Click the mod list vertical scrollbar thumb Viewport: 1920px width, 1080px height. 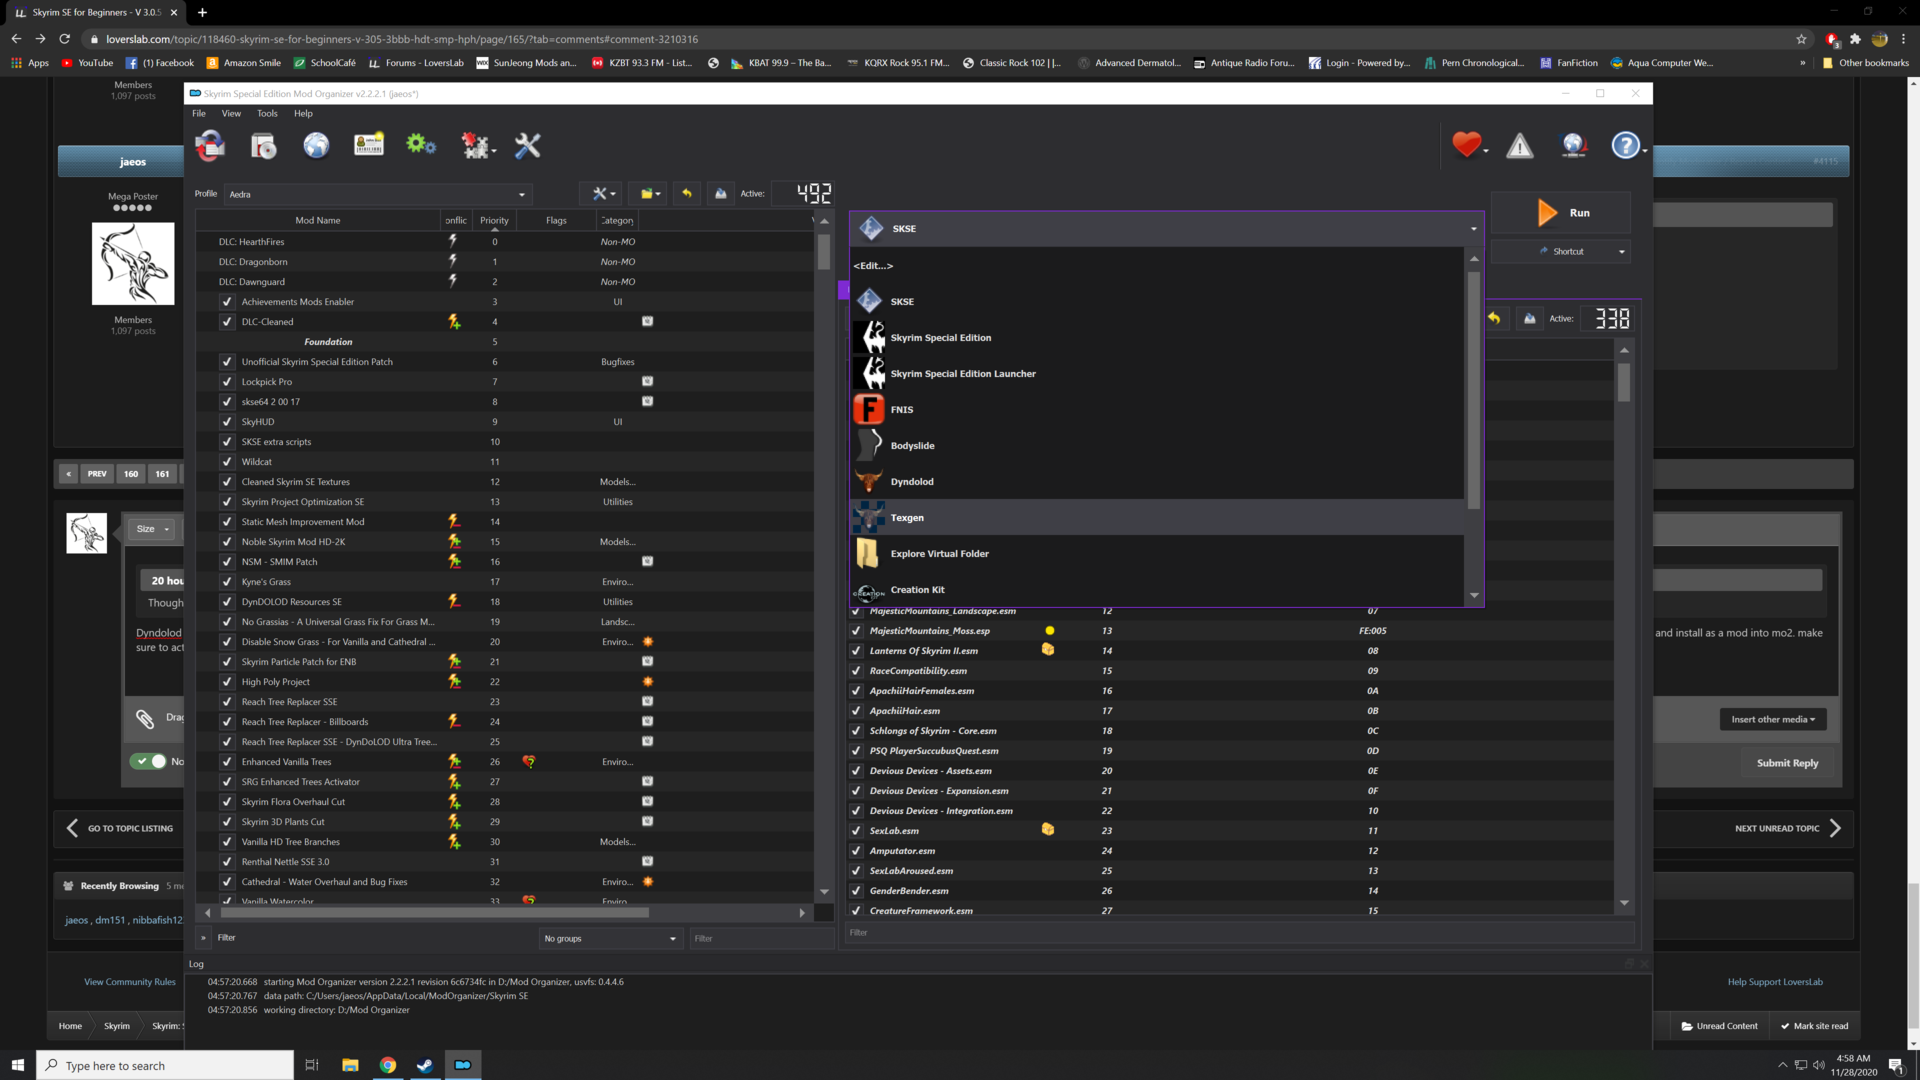click(823, 252)
